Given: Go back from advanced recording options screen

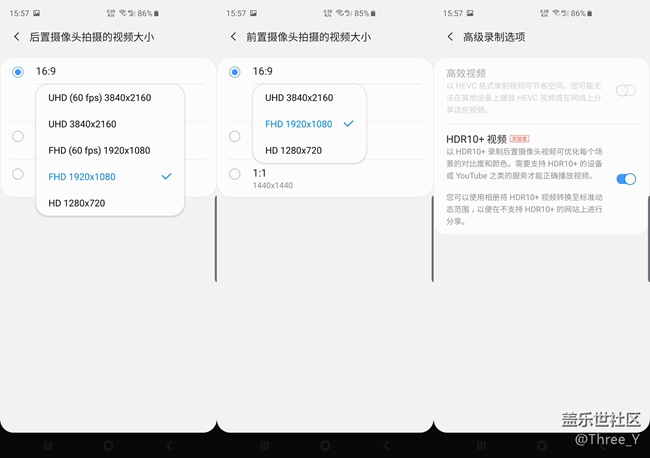Looking at the screenshot, I should pos(450,37).
